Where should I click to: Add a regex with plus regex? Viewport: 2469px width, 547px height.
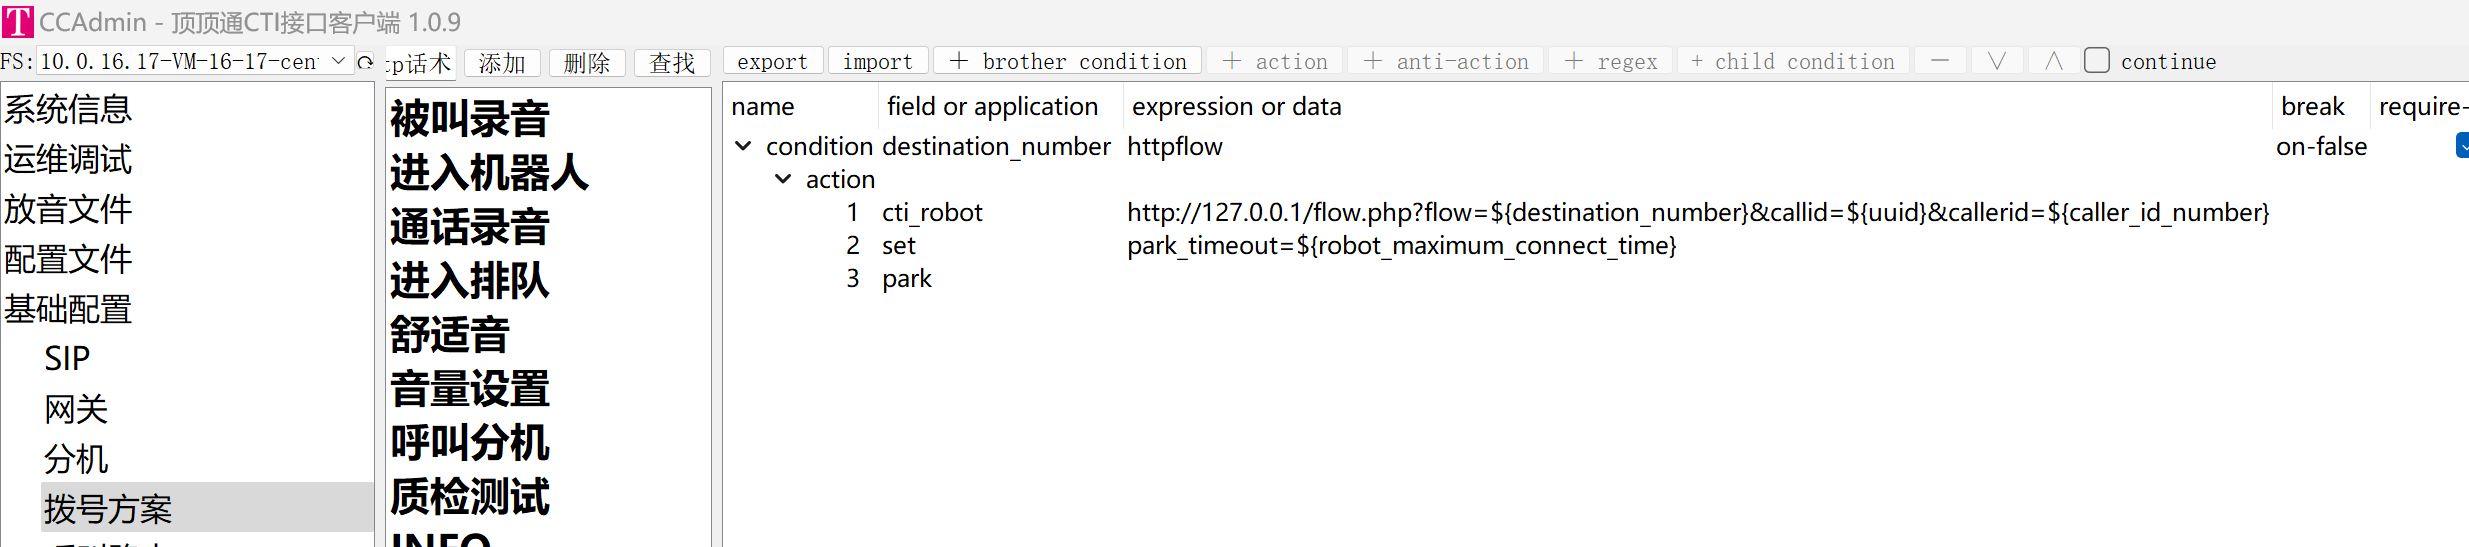1611,61
